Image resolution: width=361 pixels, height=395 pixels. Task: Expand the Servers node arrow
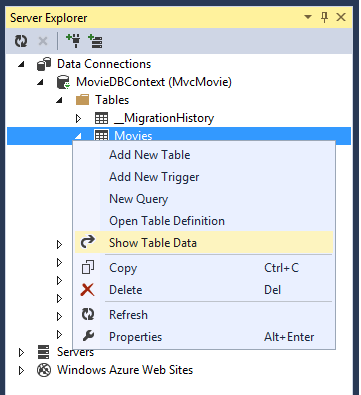(x=21, y=352)
